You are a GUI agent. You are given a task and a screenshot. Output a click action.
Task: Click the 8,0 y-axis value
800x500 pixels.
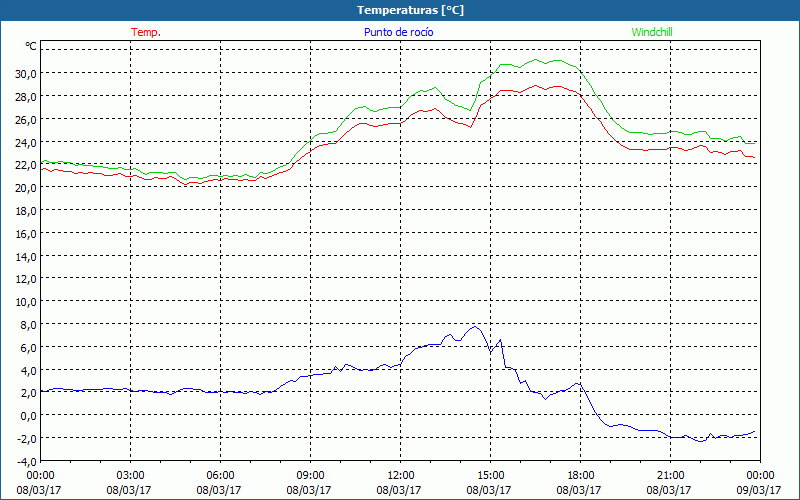click(28, 324)
